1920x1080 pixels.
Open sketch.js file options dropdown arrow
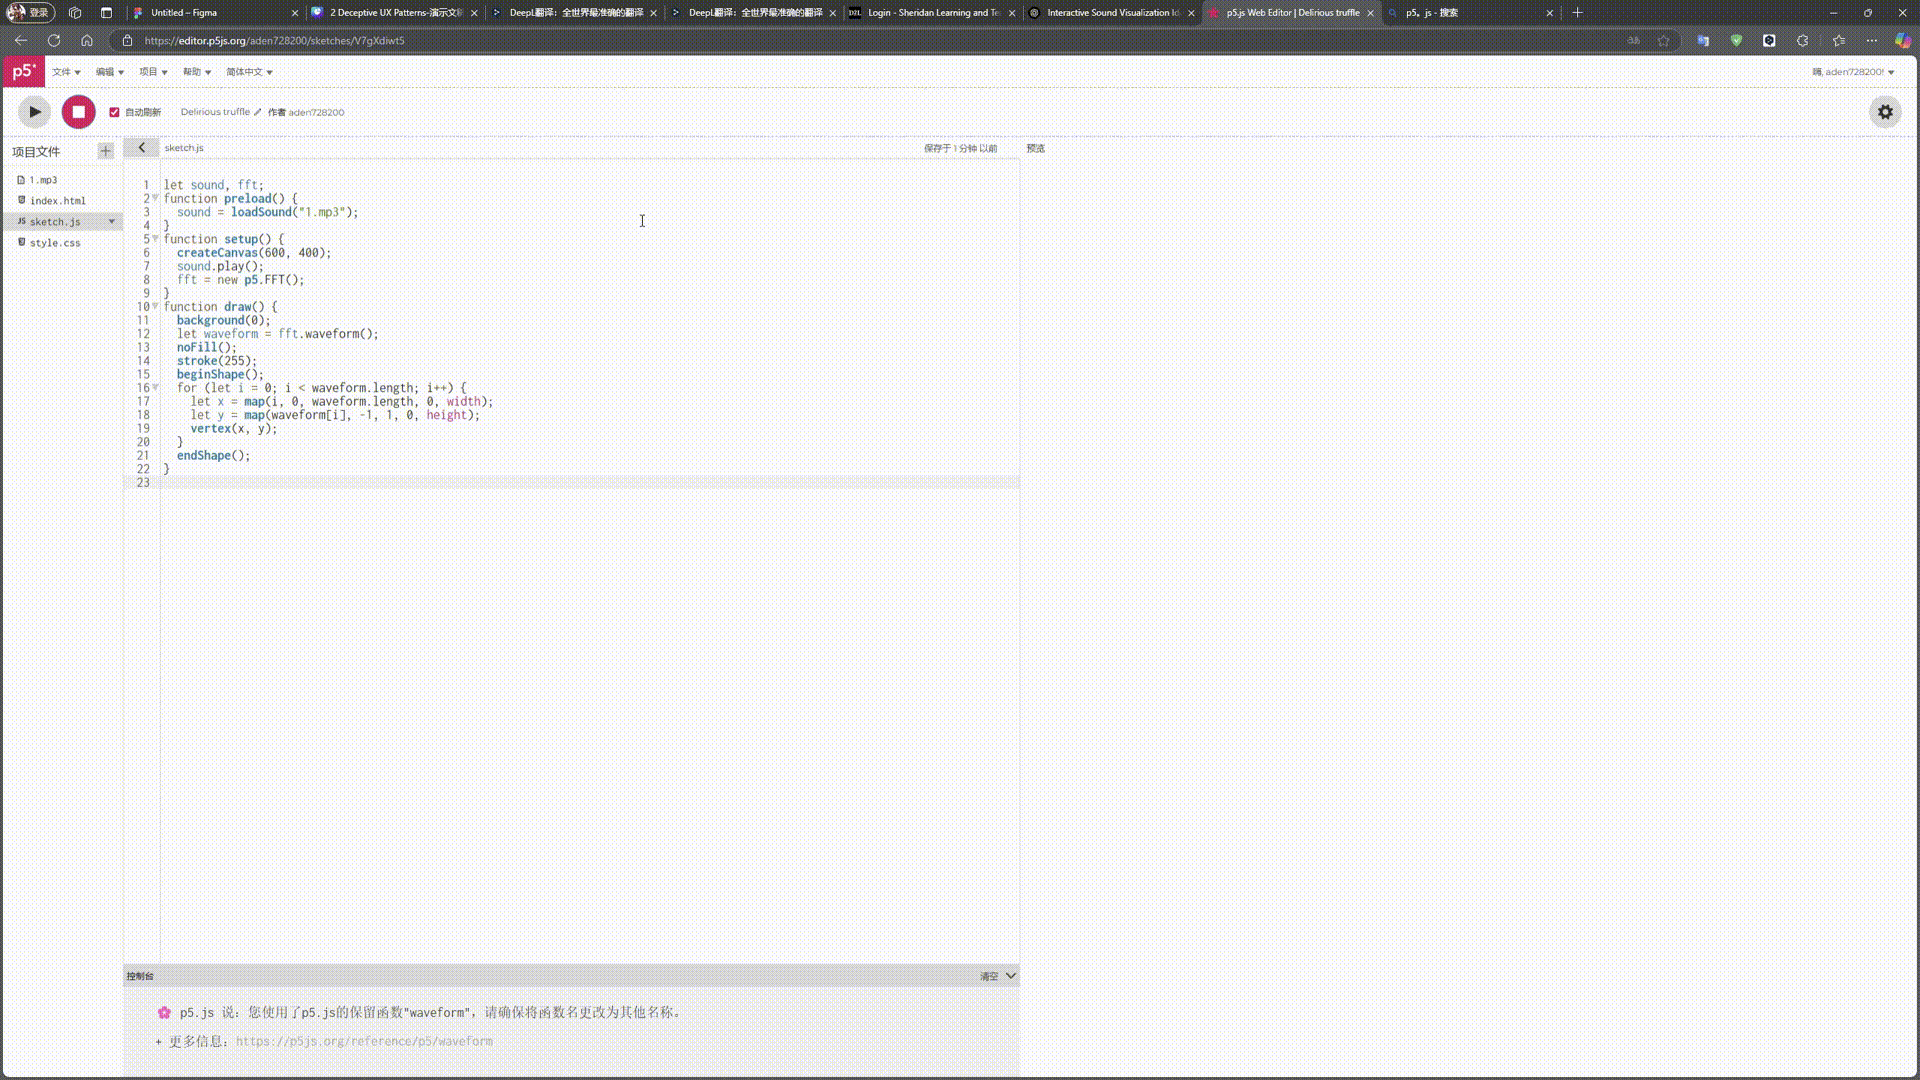pyautogui.click(x=111, y=221)
